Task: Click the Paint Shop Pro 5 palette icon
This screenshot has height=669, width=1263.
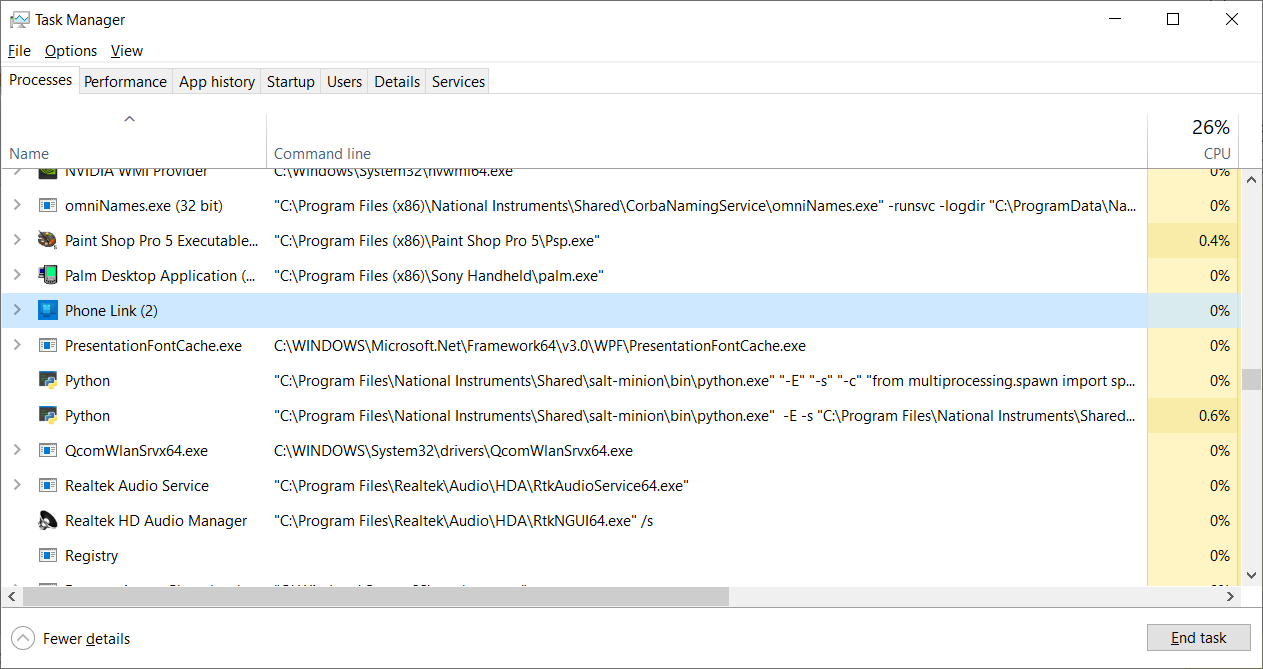Action: pyautogui.click(x=47, y=240)
